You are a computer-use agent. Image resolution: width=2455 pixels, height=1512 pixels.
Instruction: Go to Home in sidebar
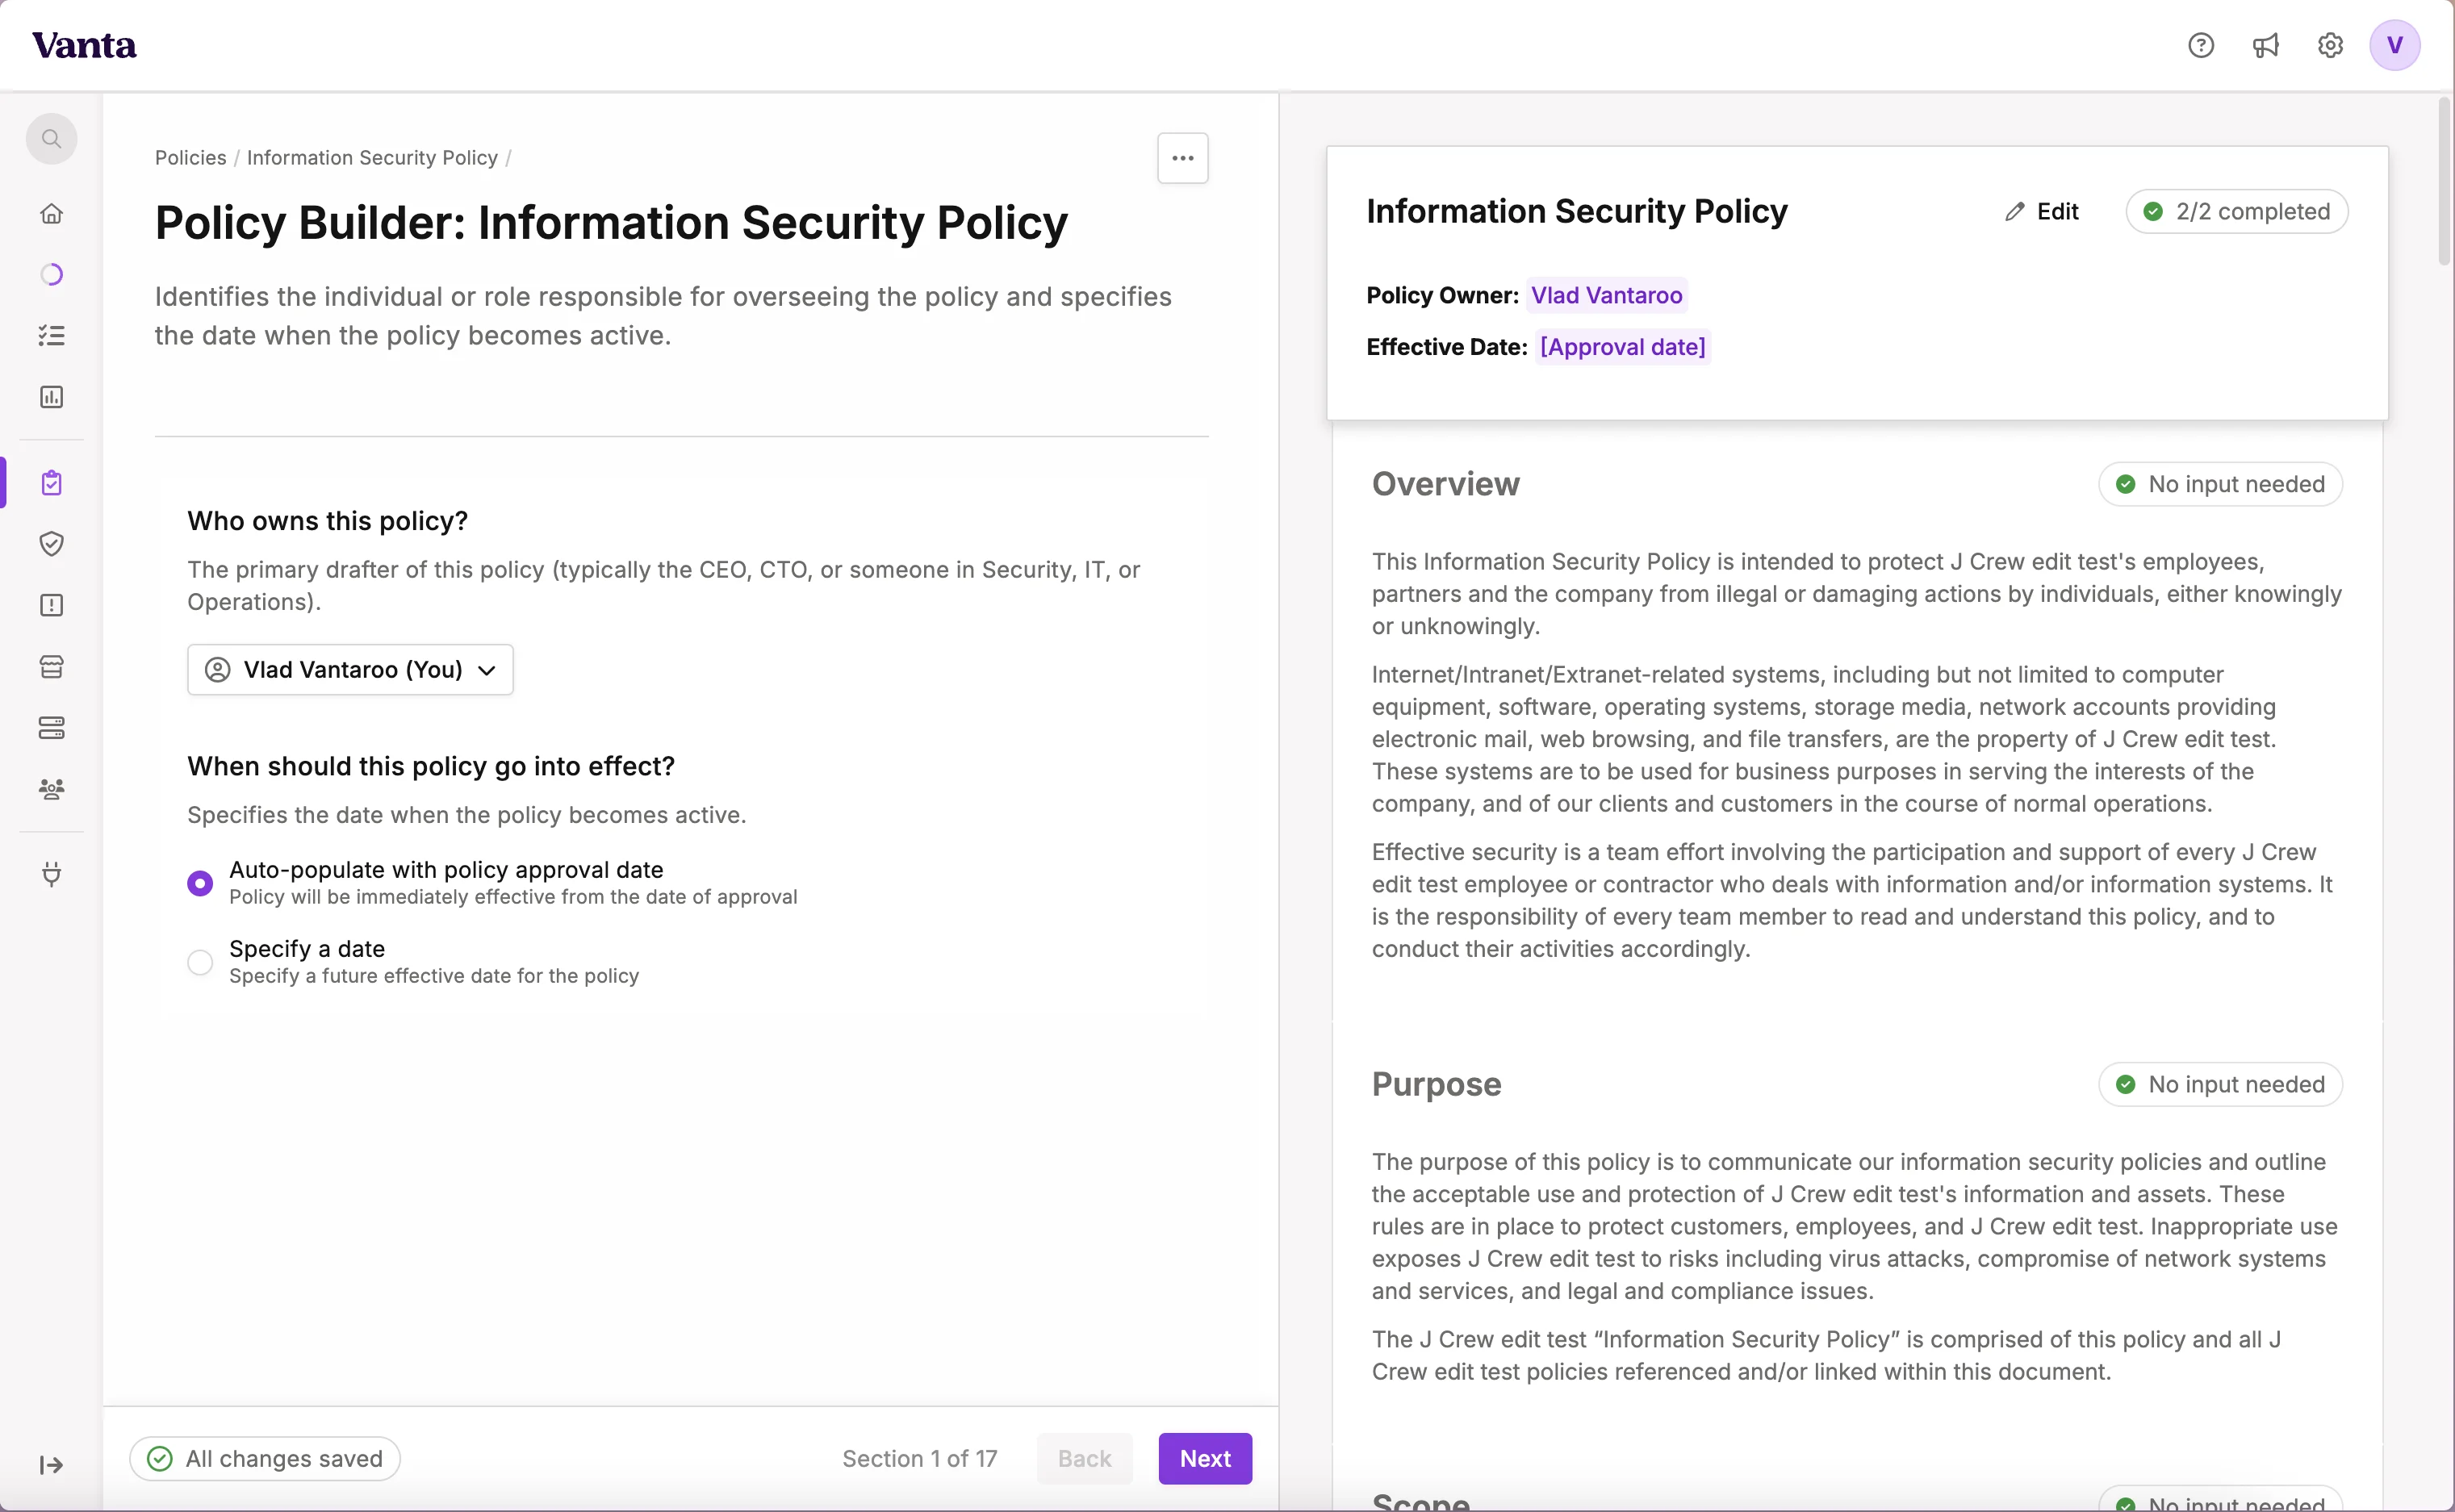point(51,213)
